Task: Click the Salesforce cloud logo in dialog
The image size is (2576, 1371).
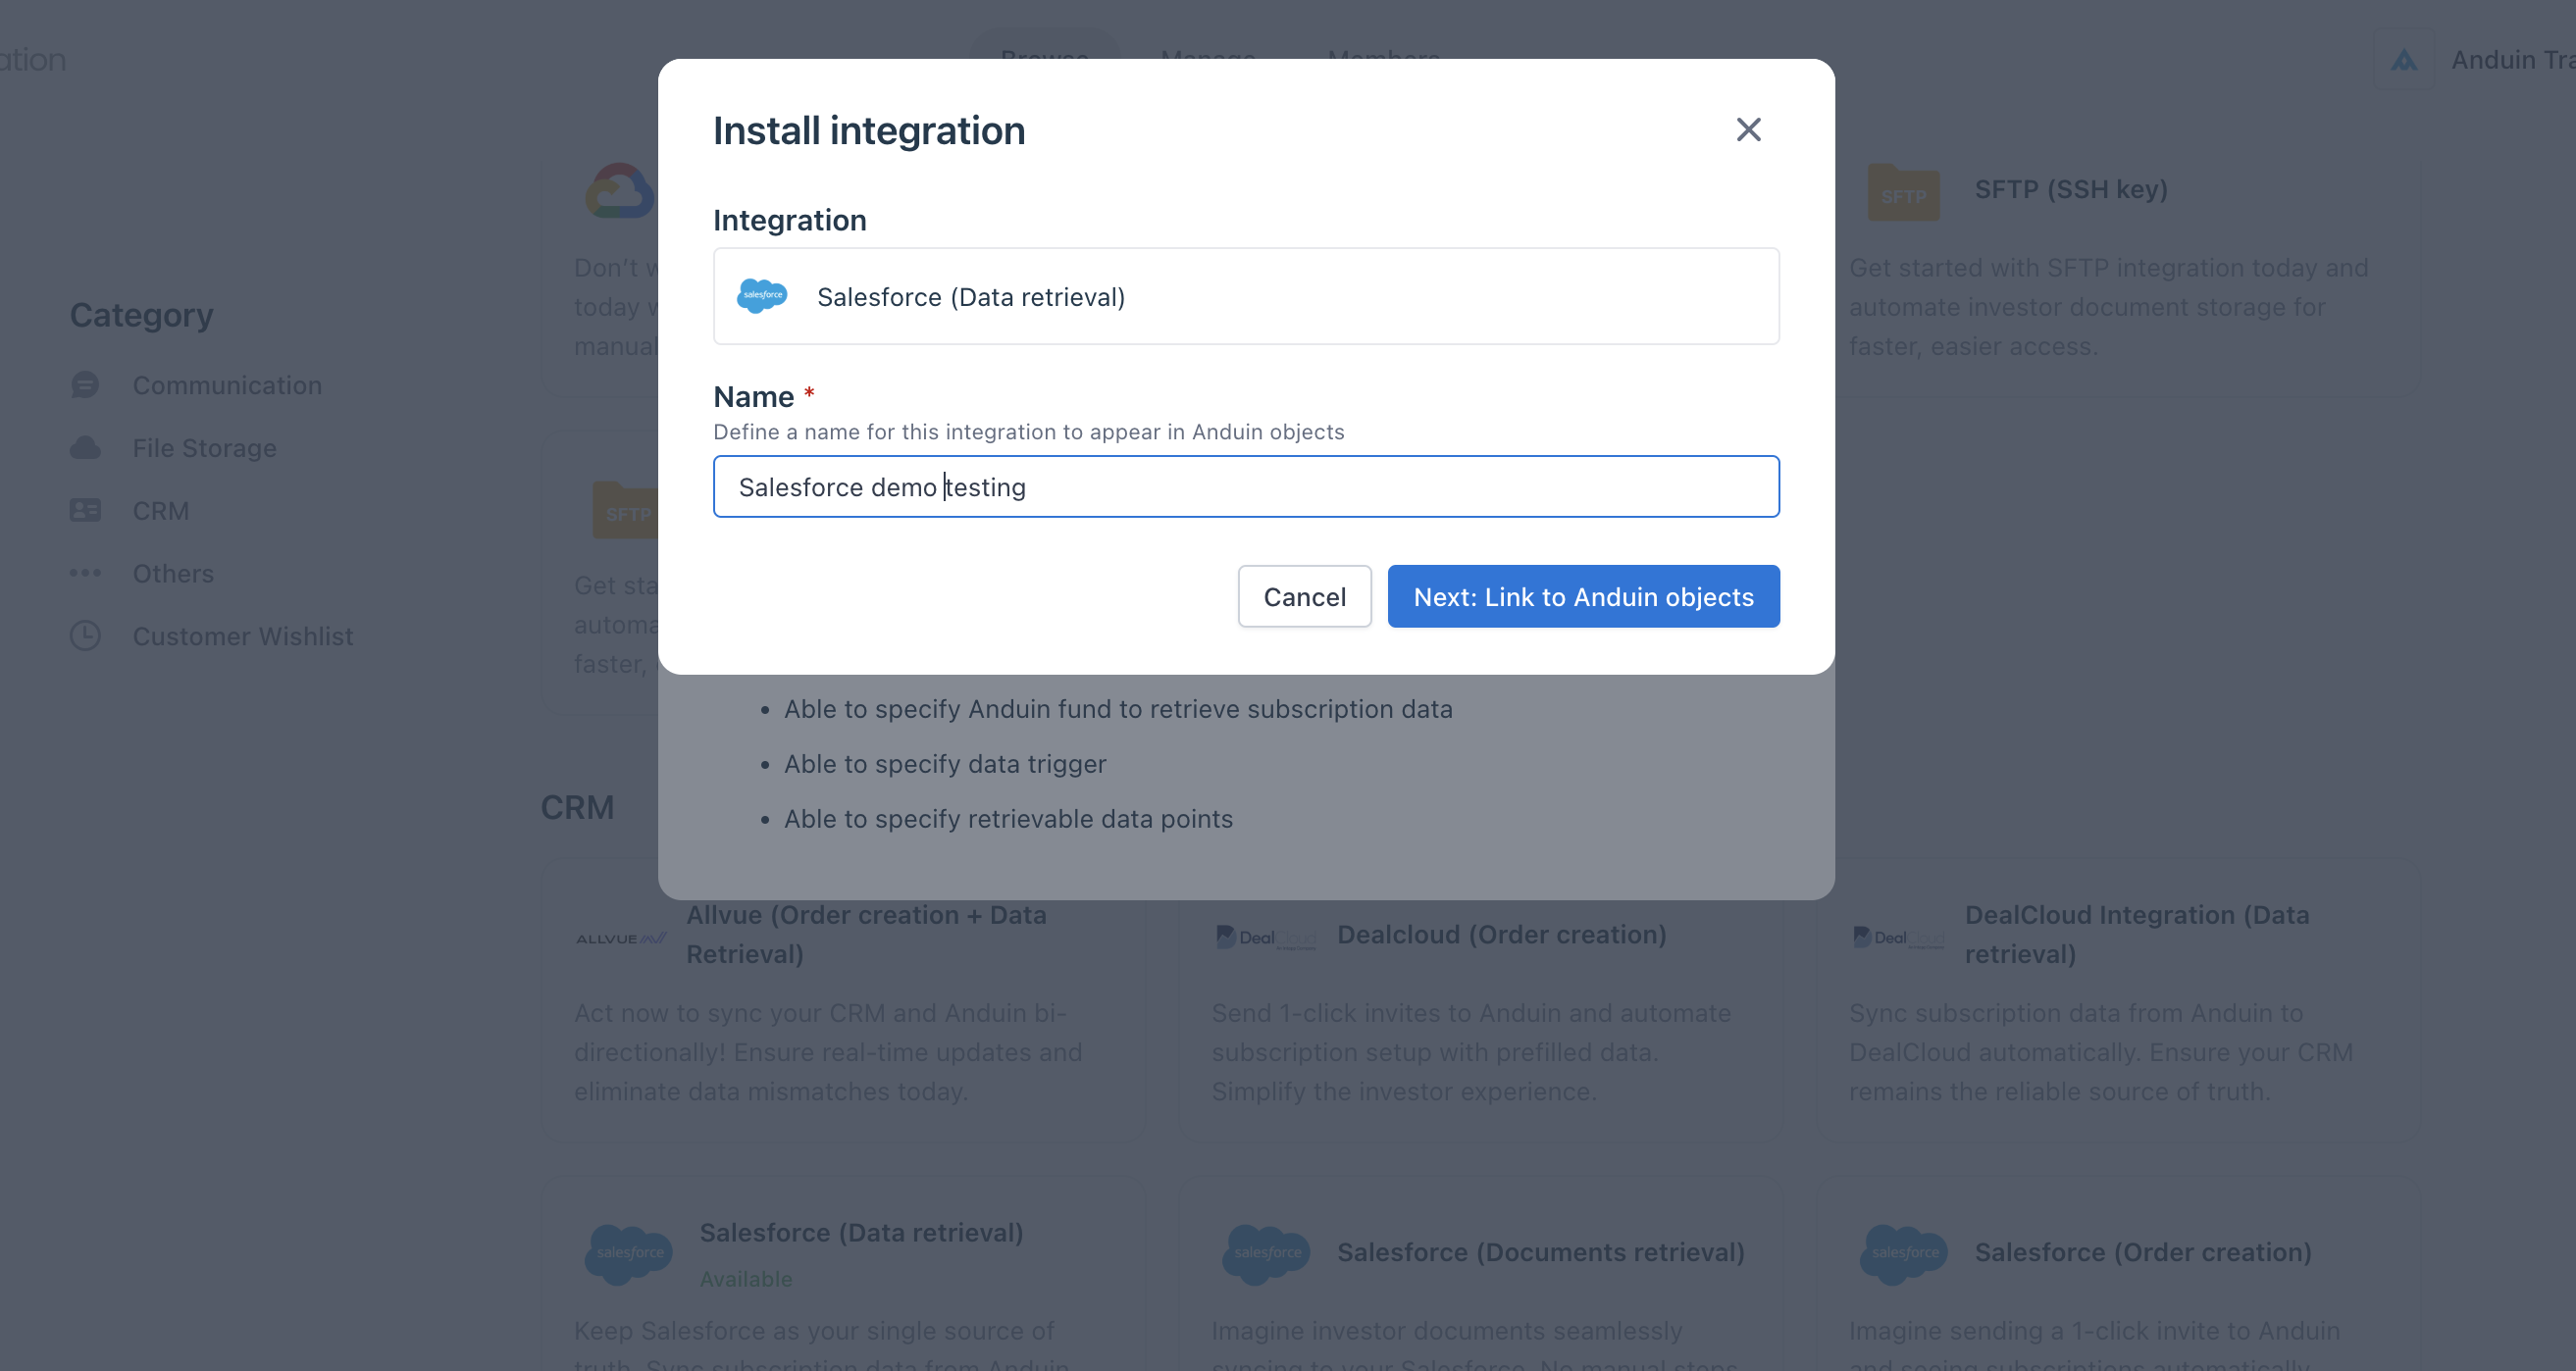Action: click(x=762, y=296)
